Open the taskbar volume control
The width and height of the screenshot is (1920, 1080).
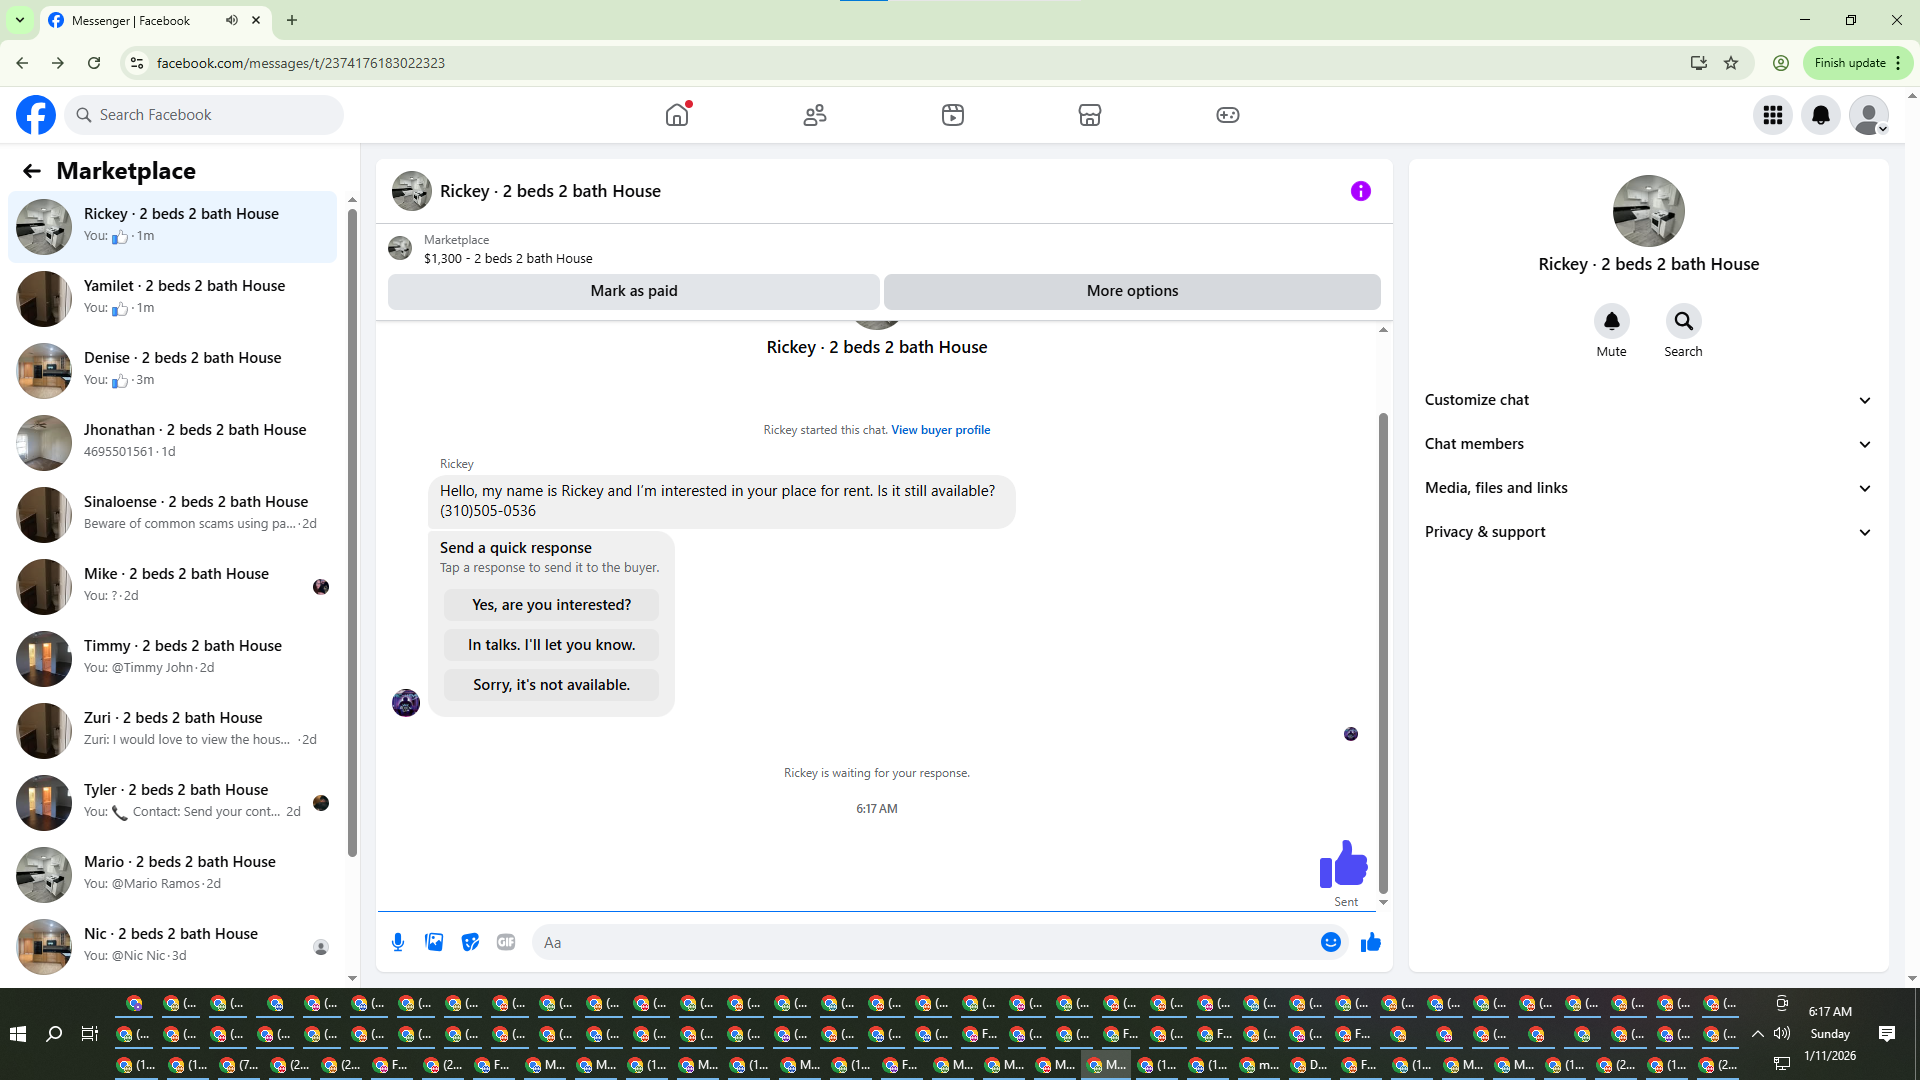click(1782, 1034)
